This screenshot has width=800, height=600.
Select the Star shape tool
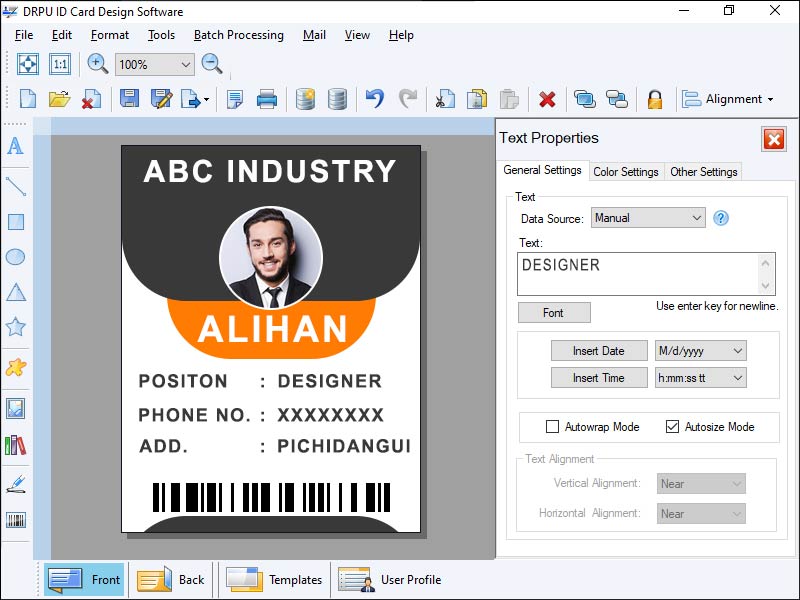16,327
